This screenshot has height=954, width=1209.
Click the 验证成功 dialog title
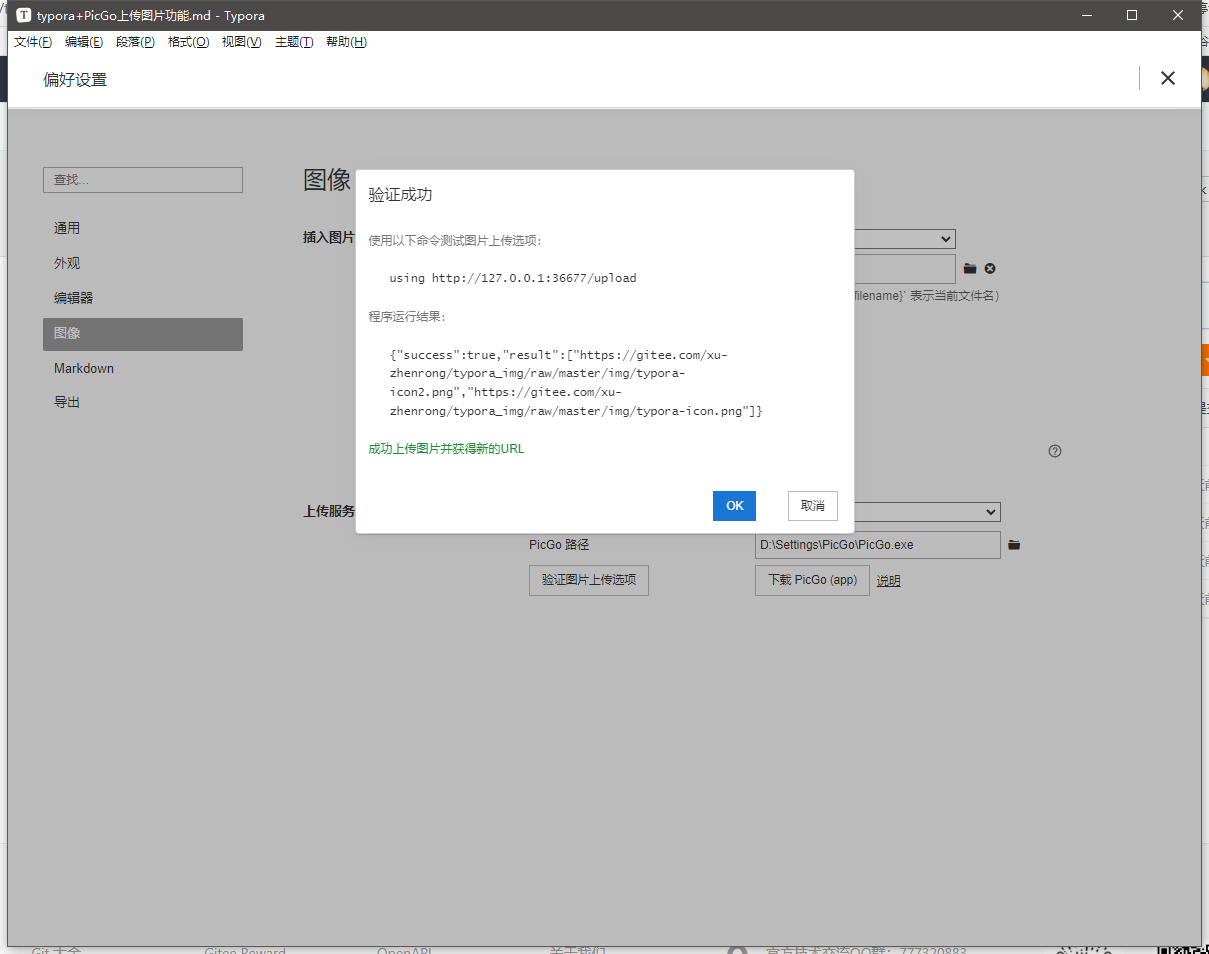(400, 195)
